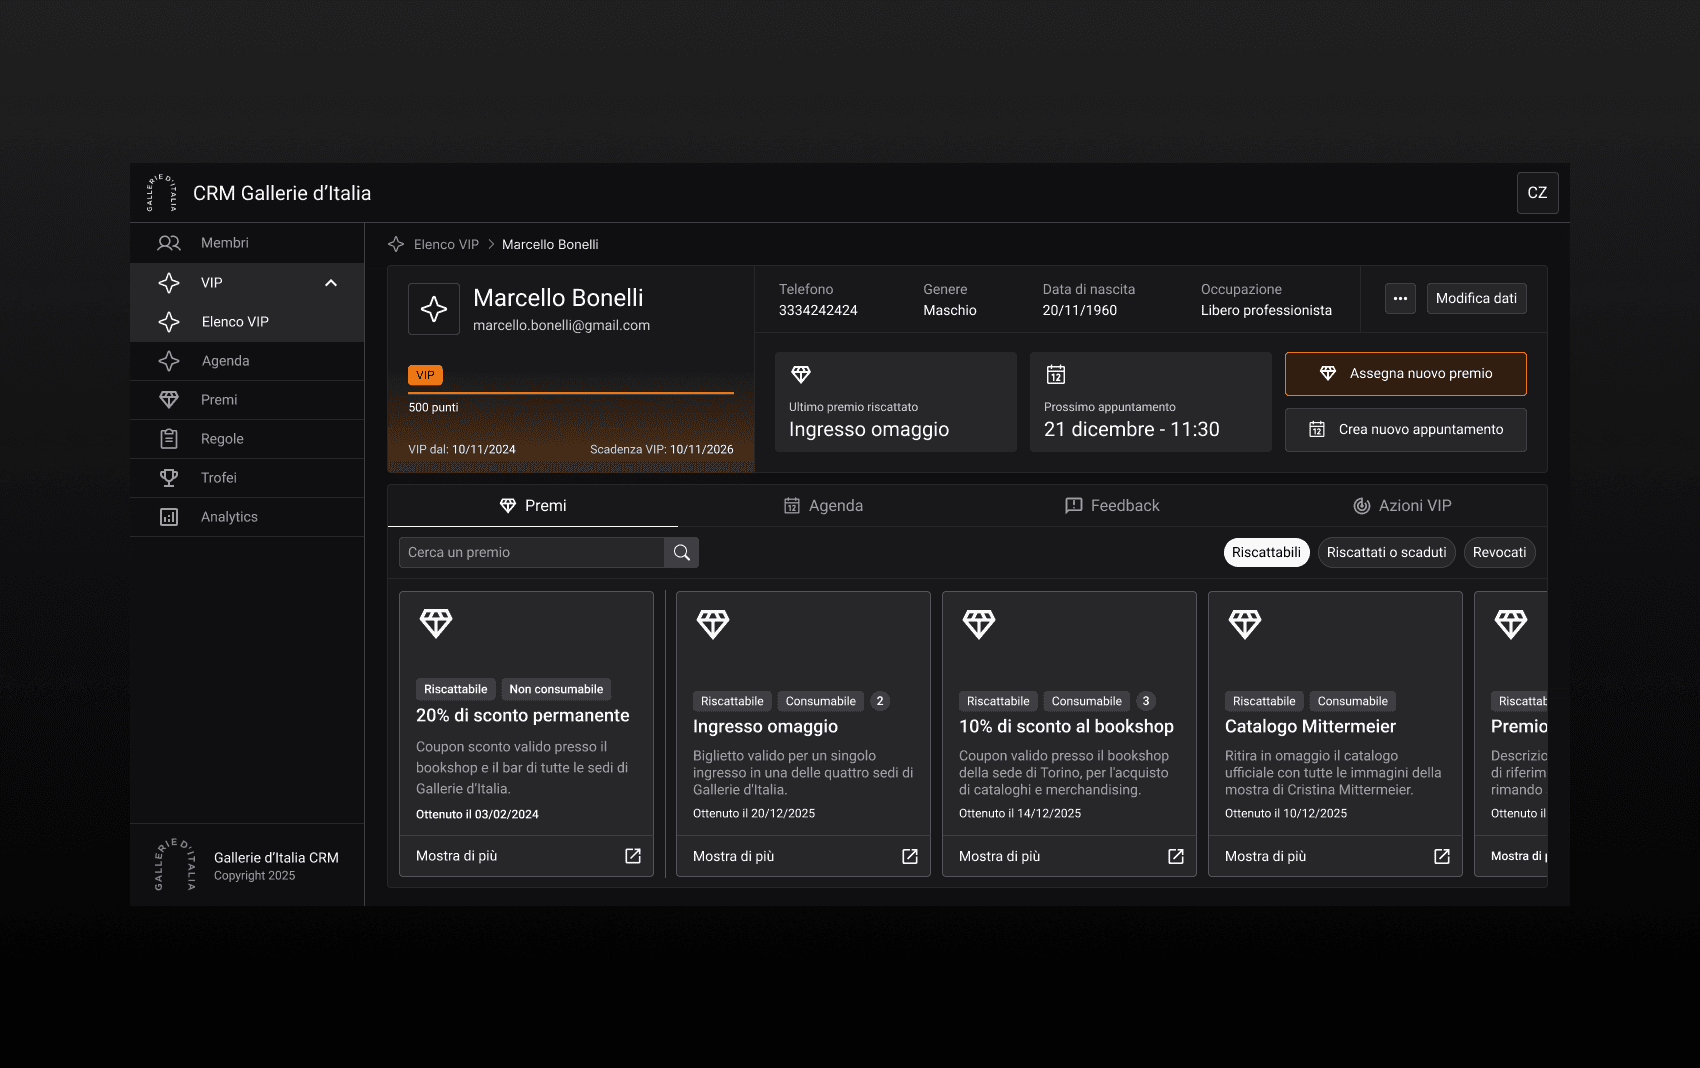Image resolution: width=1700 pixels, height=1068 pixels.
Task: Collapse the VIP sidebar group chevron
Action: pos(331,283)
